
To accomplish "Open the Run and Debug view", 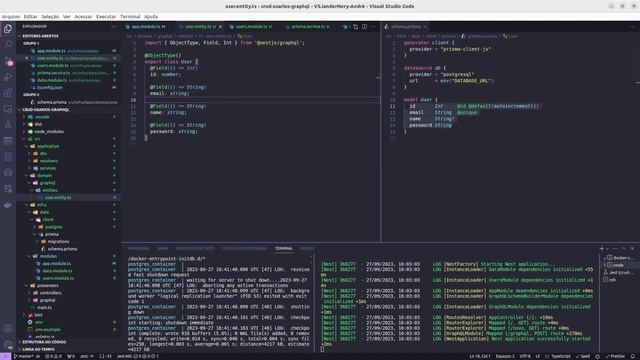I will pyautogui.click(x=8, y=77).
